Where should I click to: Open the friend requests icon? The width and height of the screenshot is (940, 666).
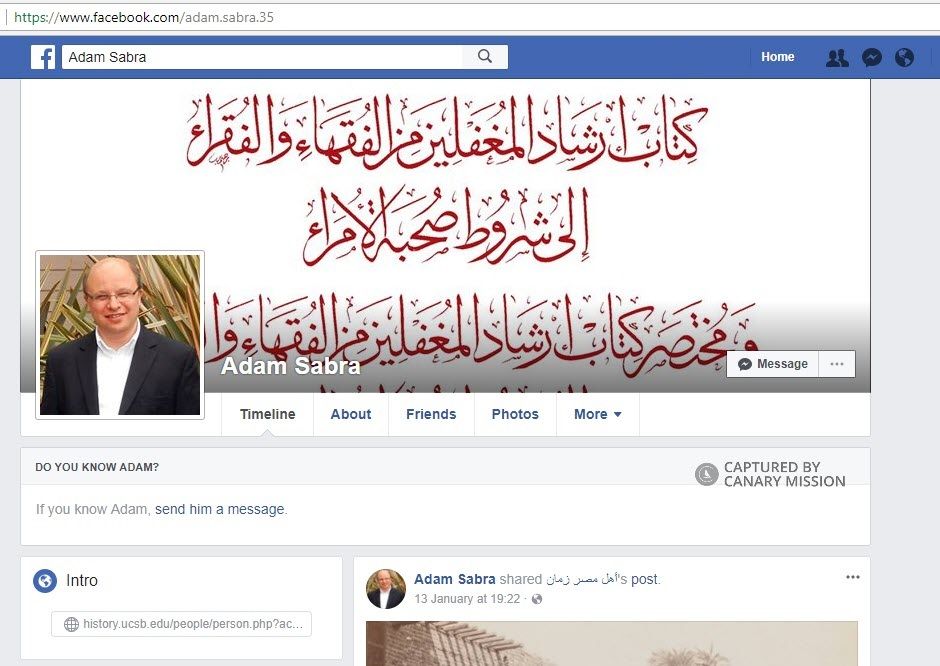pos(837,58)
